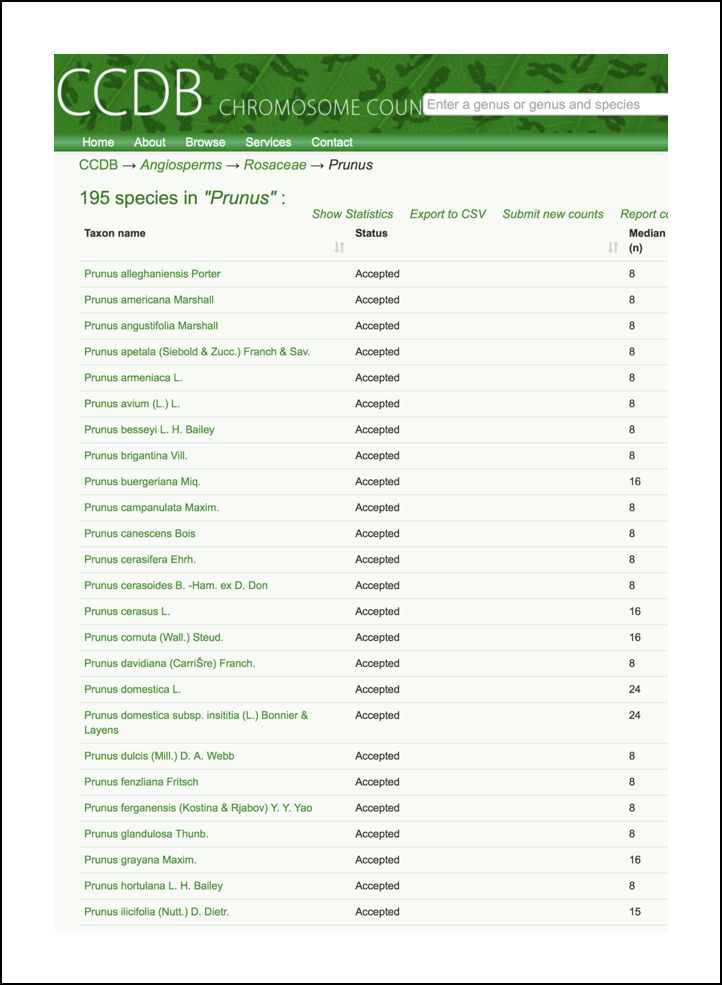Open Prunus americana Marshall entry
722x985 pixels.
pos(149,300)
